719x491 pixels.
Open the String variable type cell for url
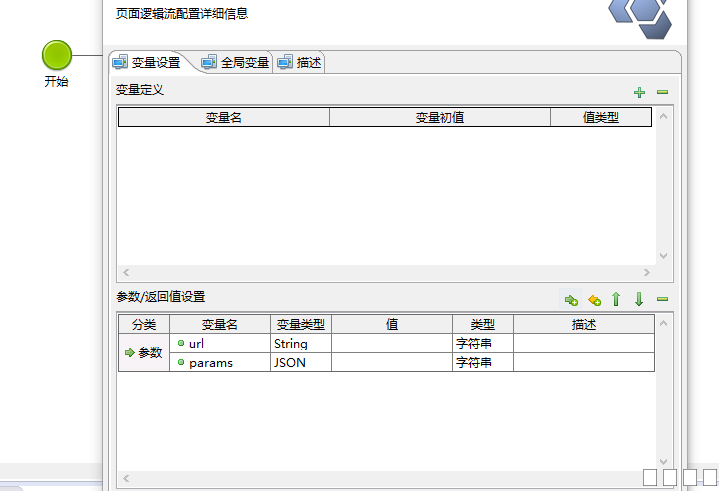300,343
